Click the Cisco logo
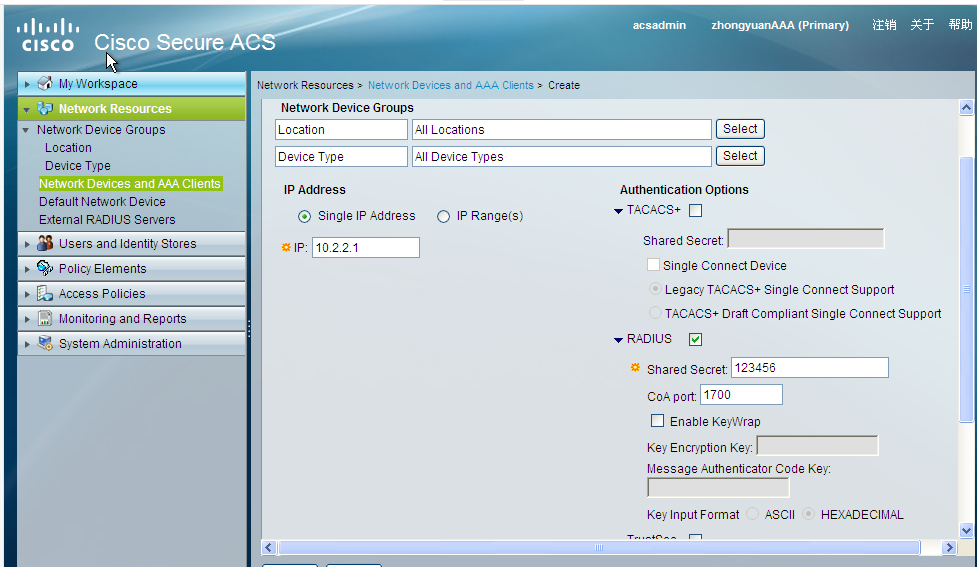 47,36
